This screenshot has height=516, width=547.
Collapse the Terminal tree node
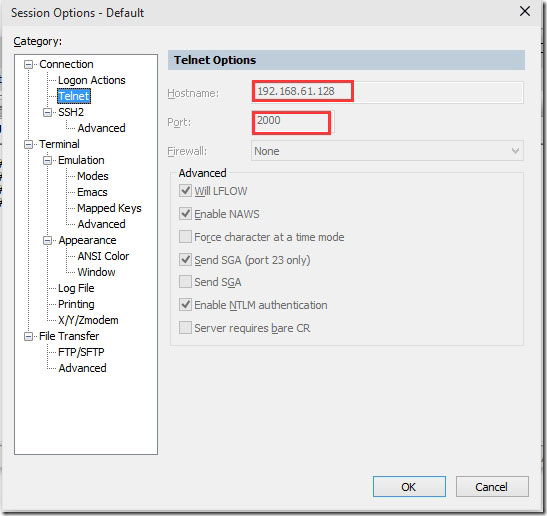coord(28,144)
